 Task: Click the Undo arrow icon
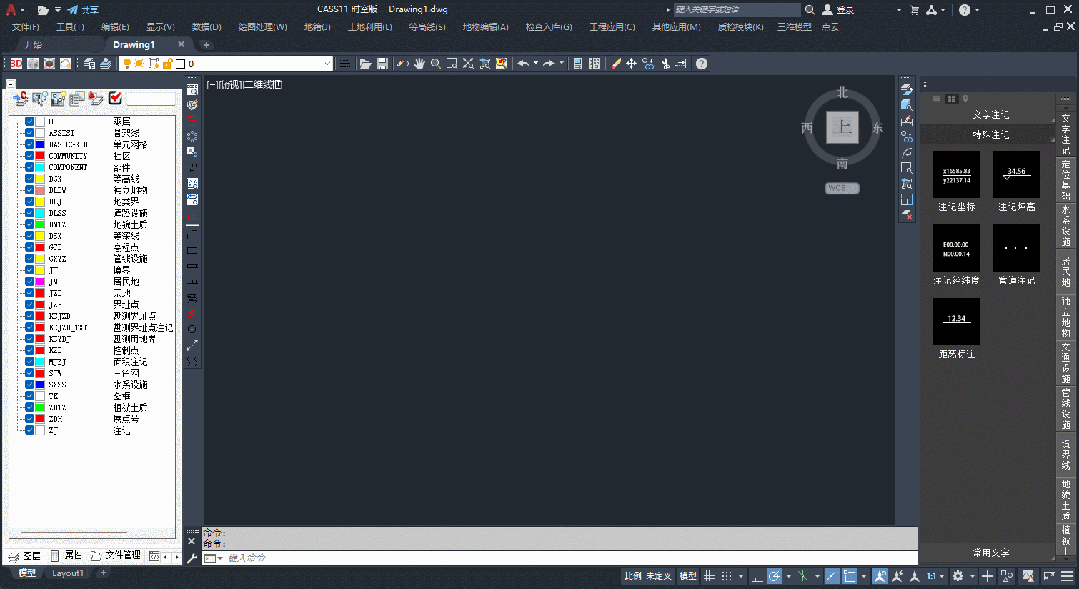click(523, 63)
